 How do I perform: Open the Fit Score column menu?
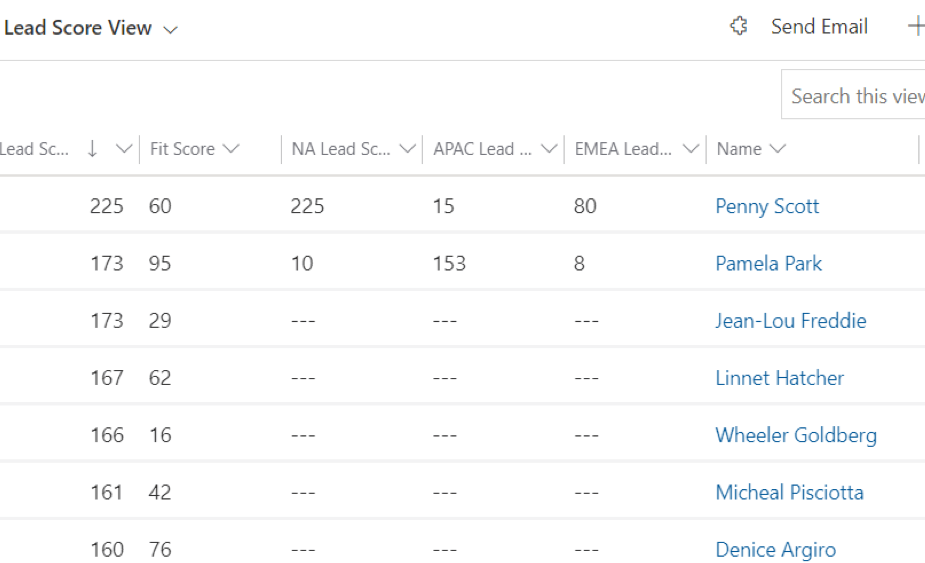(194, 149)
